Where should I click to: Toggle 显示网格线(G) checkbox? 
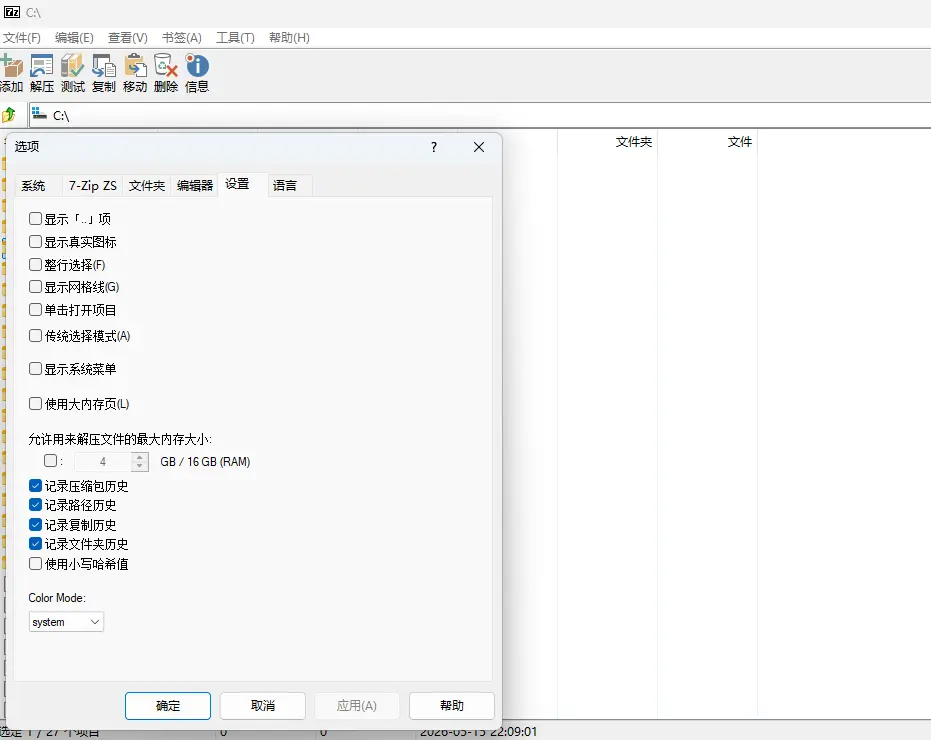[x=35, y=287]
